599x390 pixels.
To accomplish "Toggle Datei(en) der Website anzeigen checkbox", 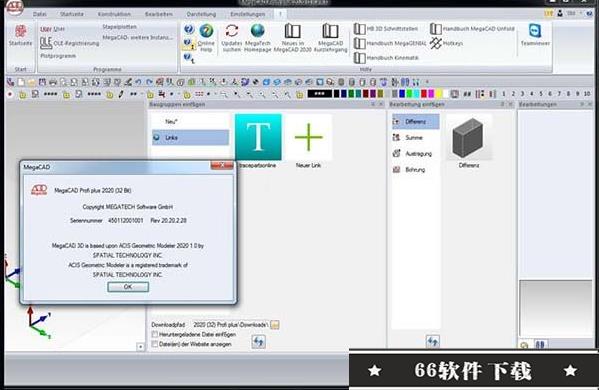I will pyautogui.click(x=155, y=344).
